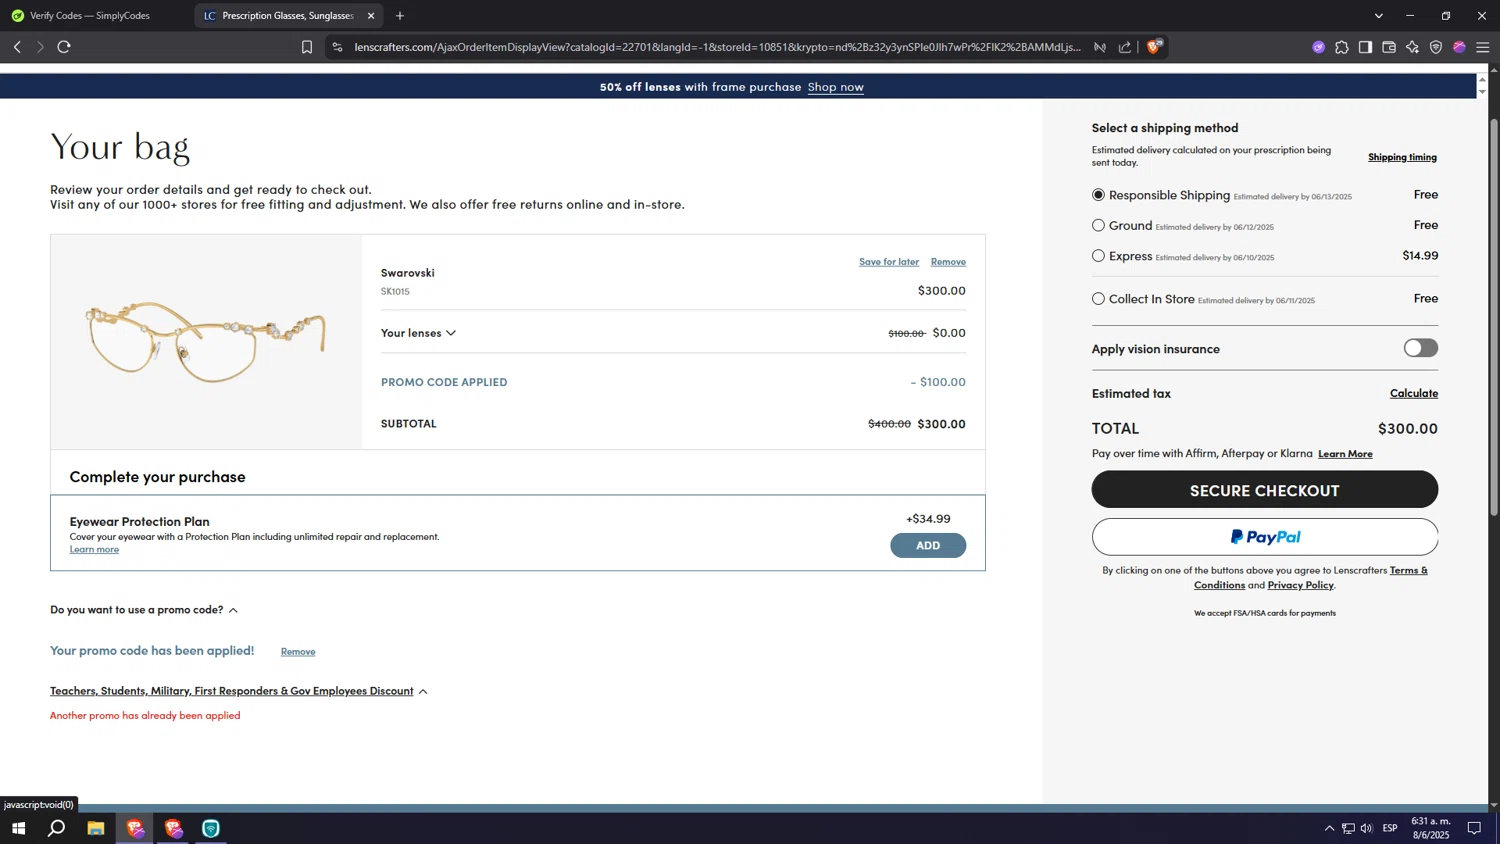The height and width of the screenshot is (844, 1500).
Task: Open Learn more about Protection Plan
Action: (x=94, y=549)
